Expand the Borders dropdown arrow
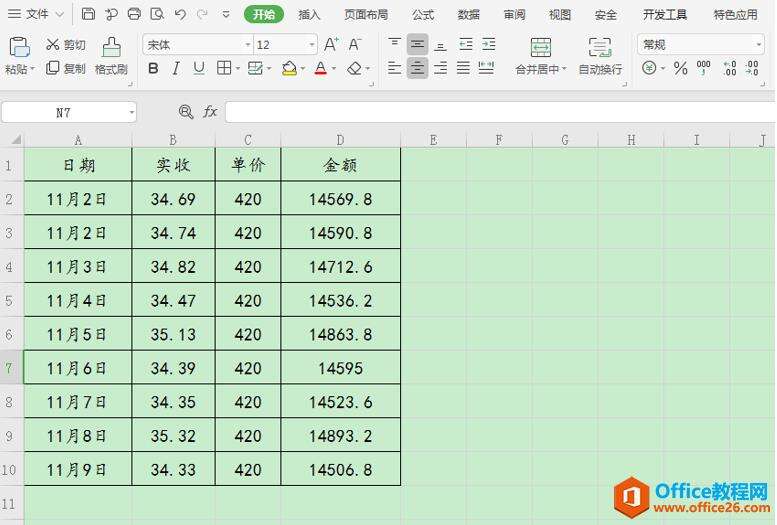This screenshot has height=525, width=777. pos(238,68)
